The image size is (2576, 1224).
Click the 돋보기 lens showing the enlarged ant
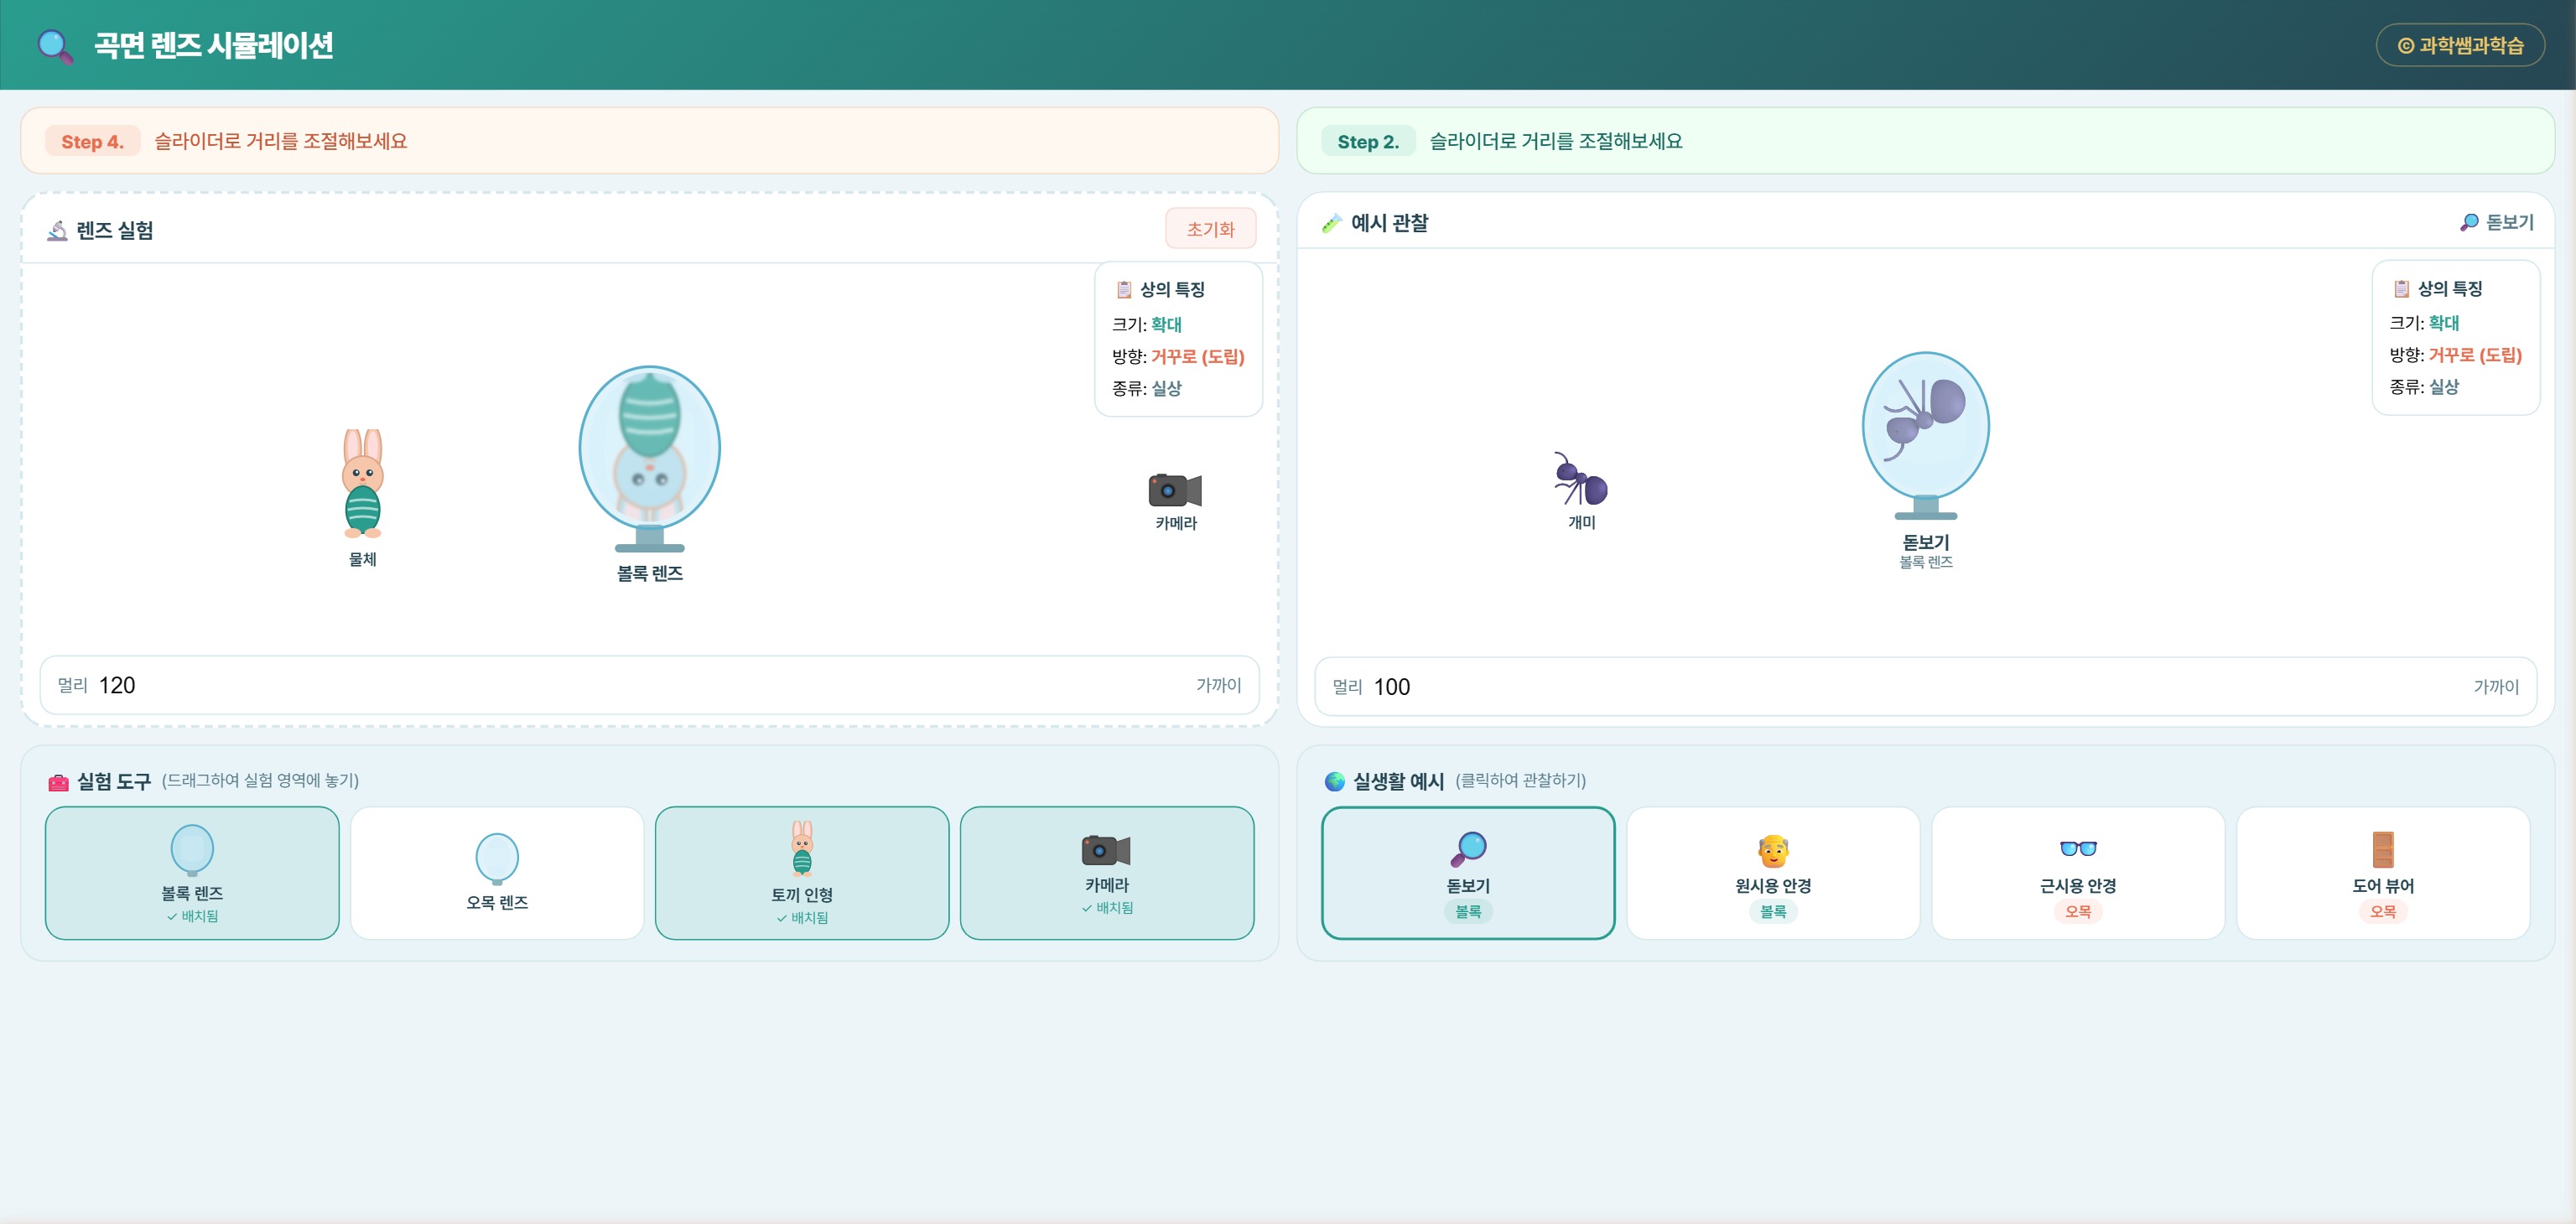pos(1925,434)
